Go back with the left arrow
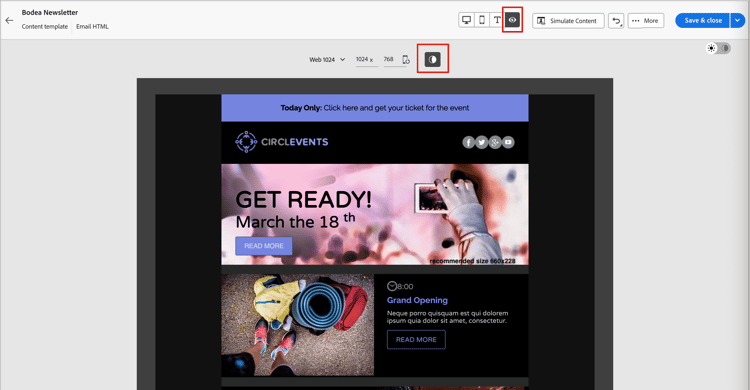Screen dimensions: 750x390 click(9, 20)
